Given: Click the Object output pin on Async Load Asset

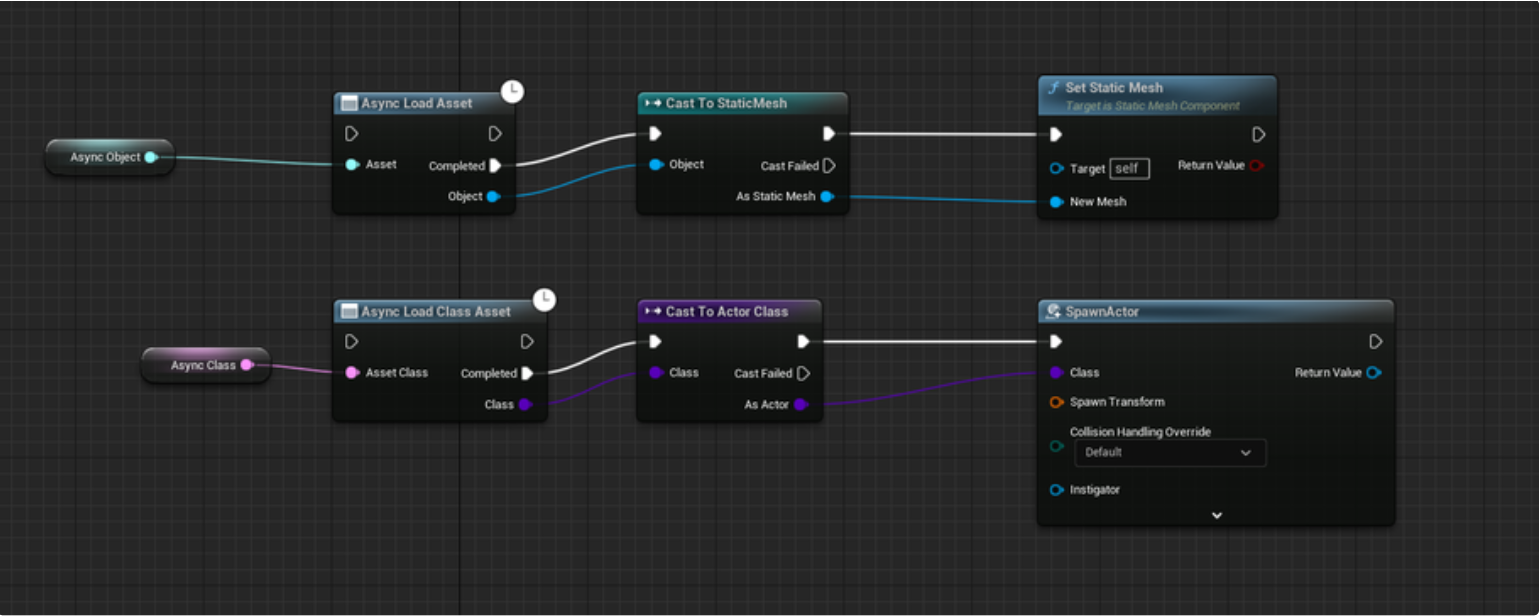Looking at the screenshot, I should 493,197.
